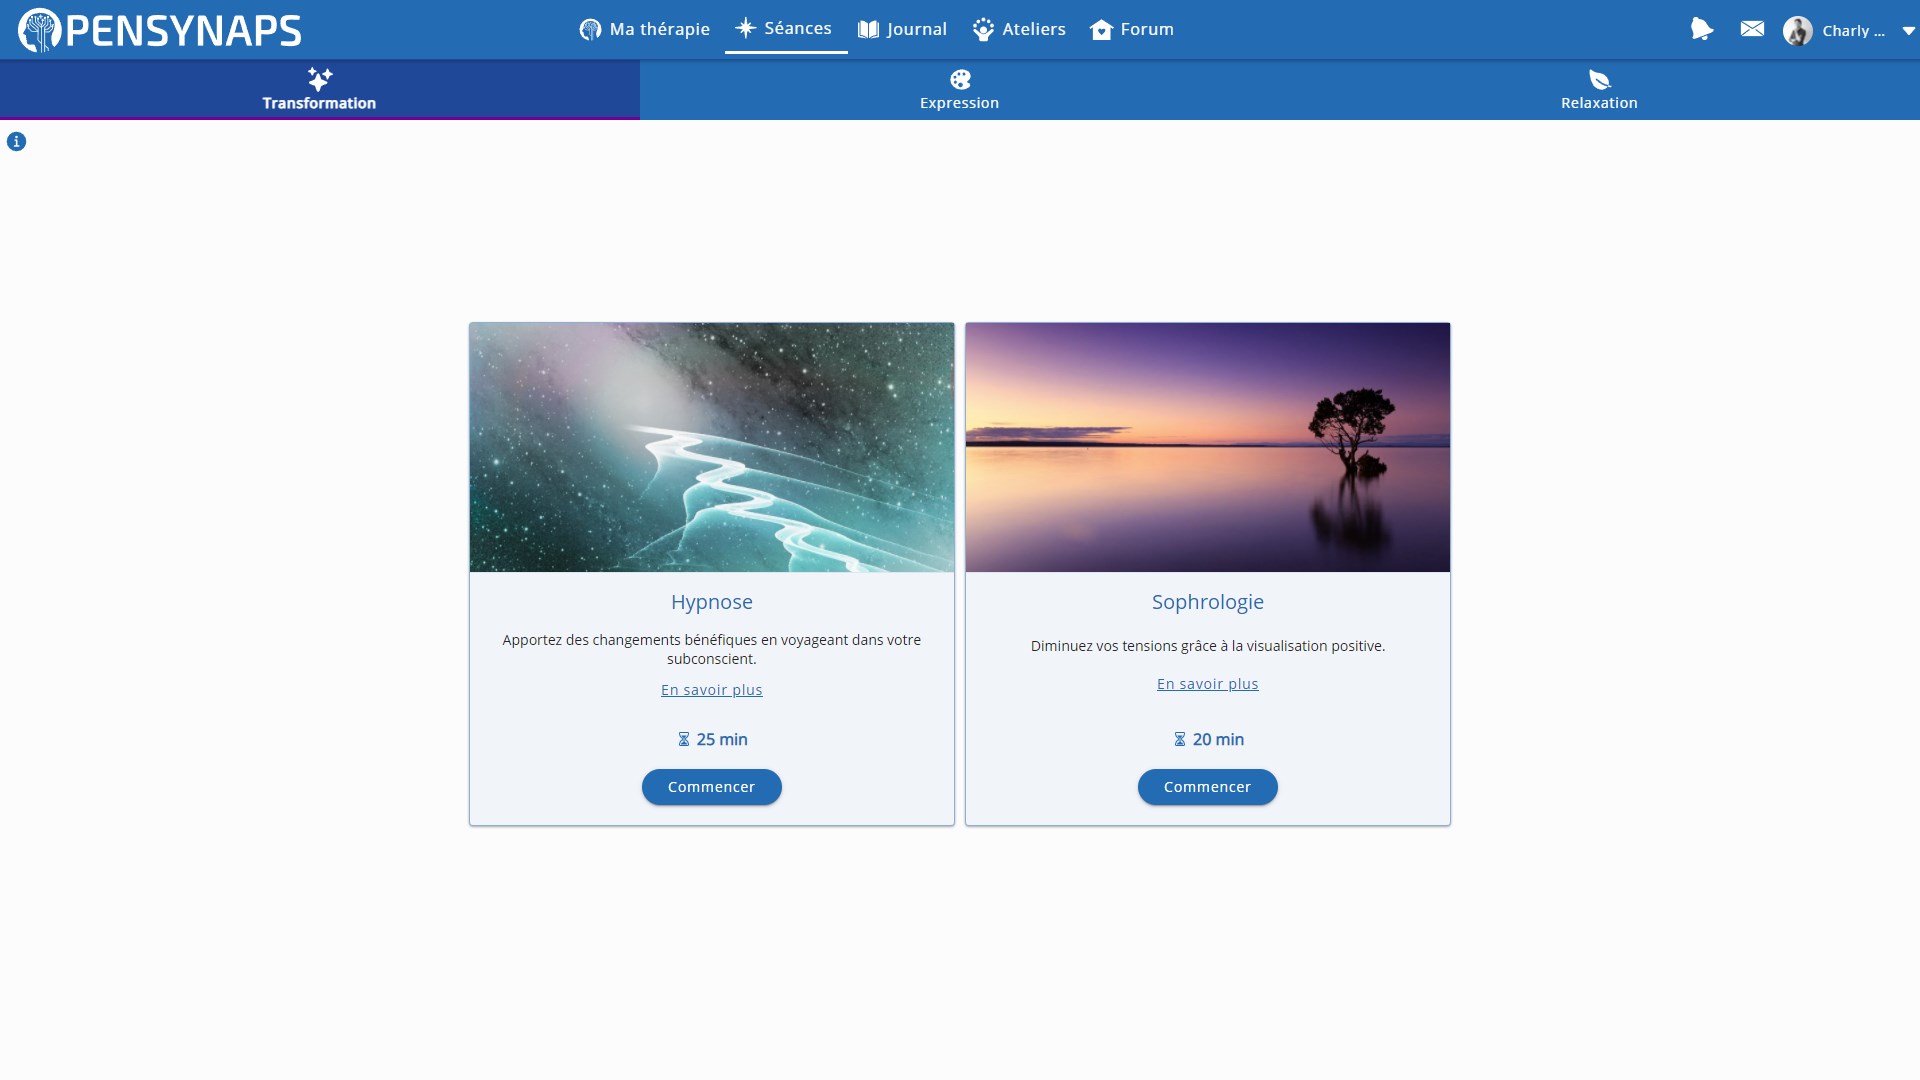Start the Hypnose session with Commencer
1920x1080 pixels.
pos(711,787)
